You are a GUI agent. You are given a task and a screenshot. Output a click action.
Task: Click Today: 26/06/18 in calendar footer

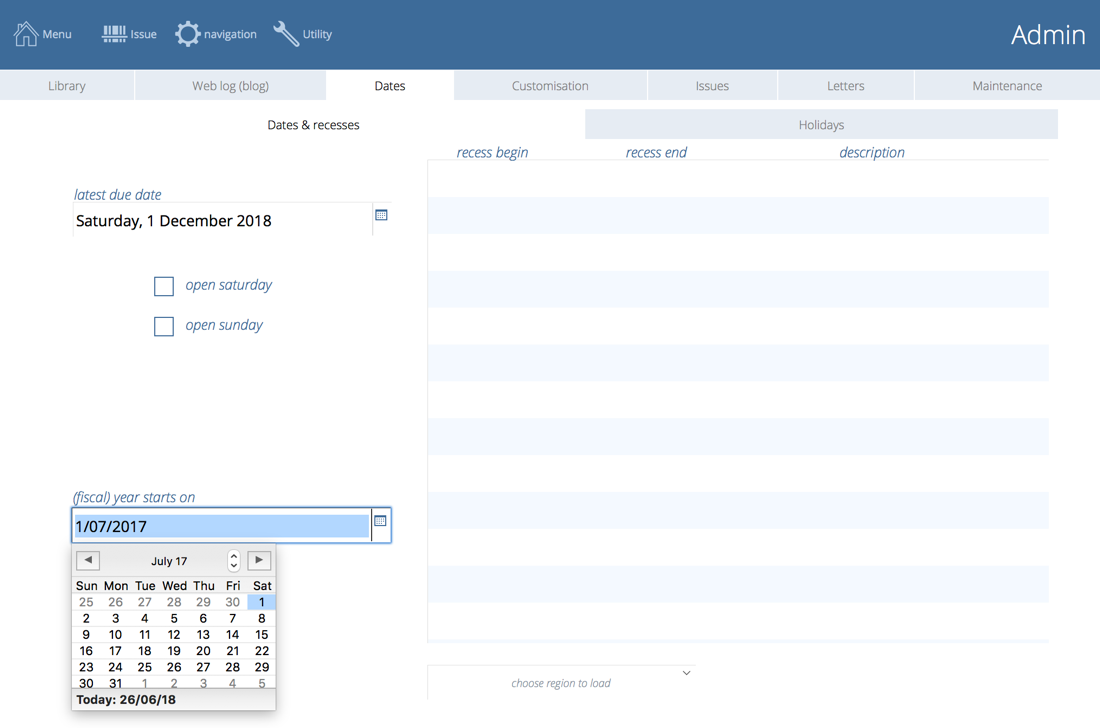click(126, 700)
